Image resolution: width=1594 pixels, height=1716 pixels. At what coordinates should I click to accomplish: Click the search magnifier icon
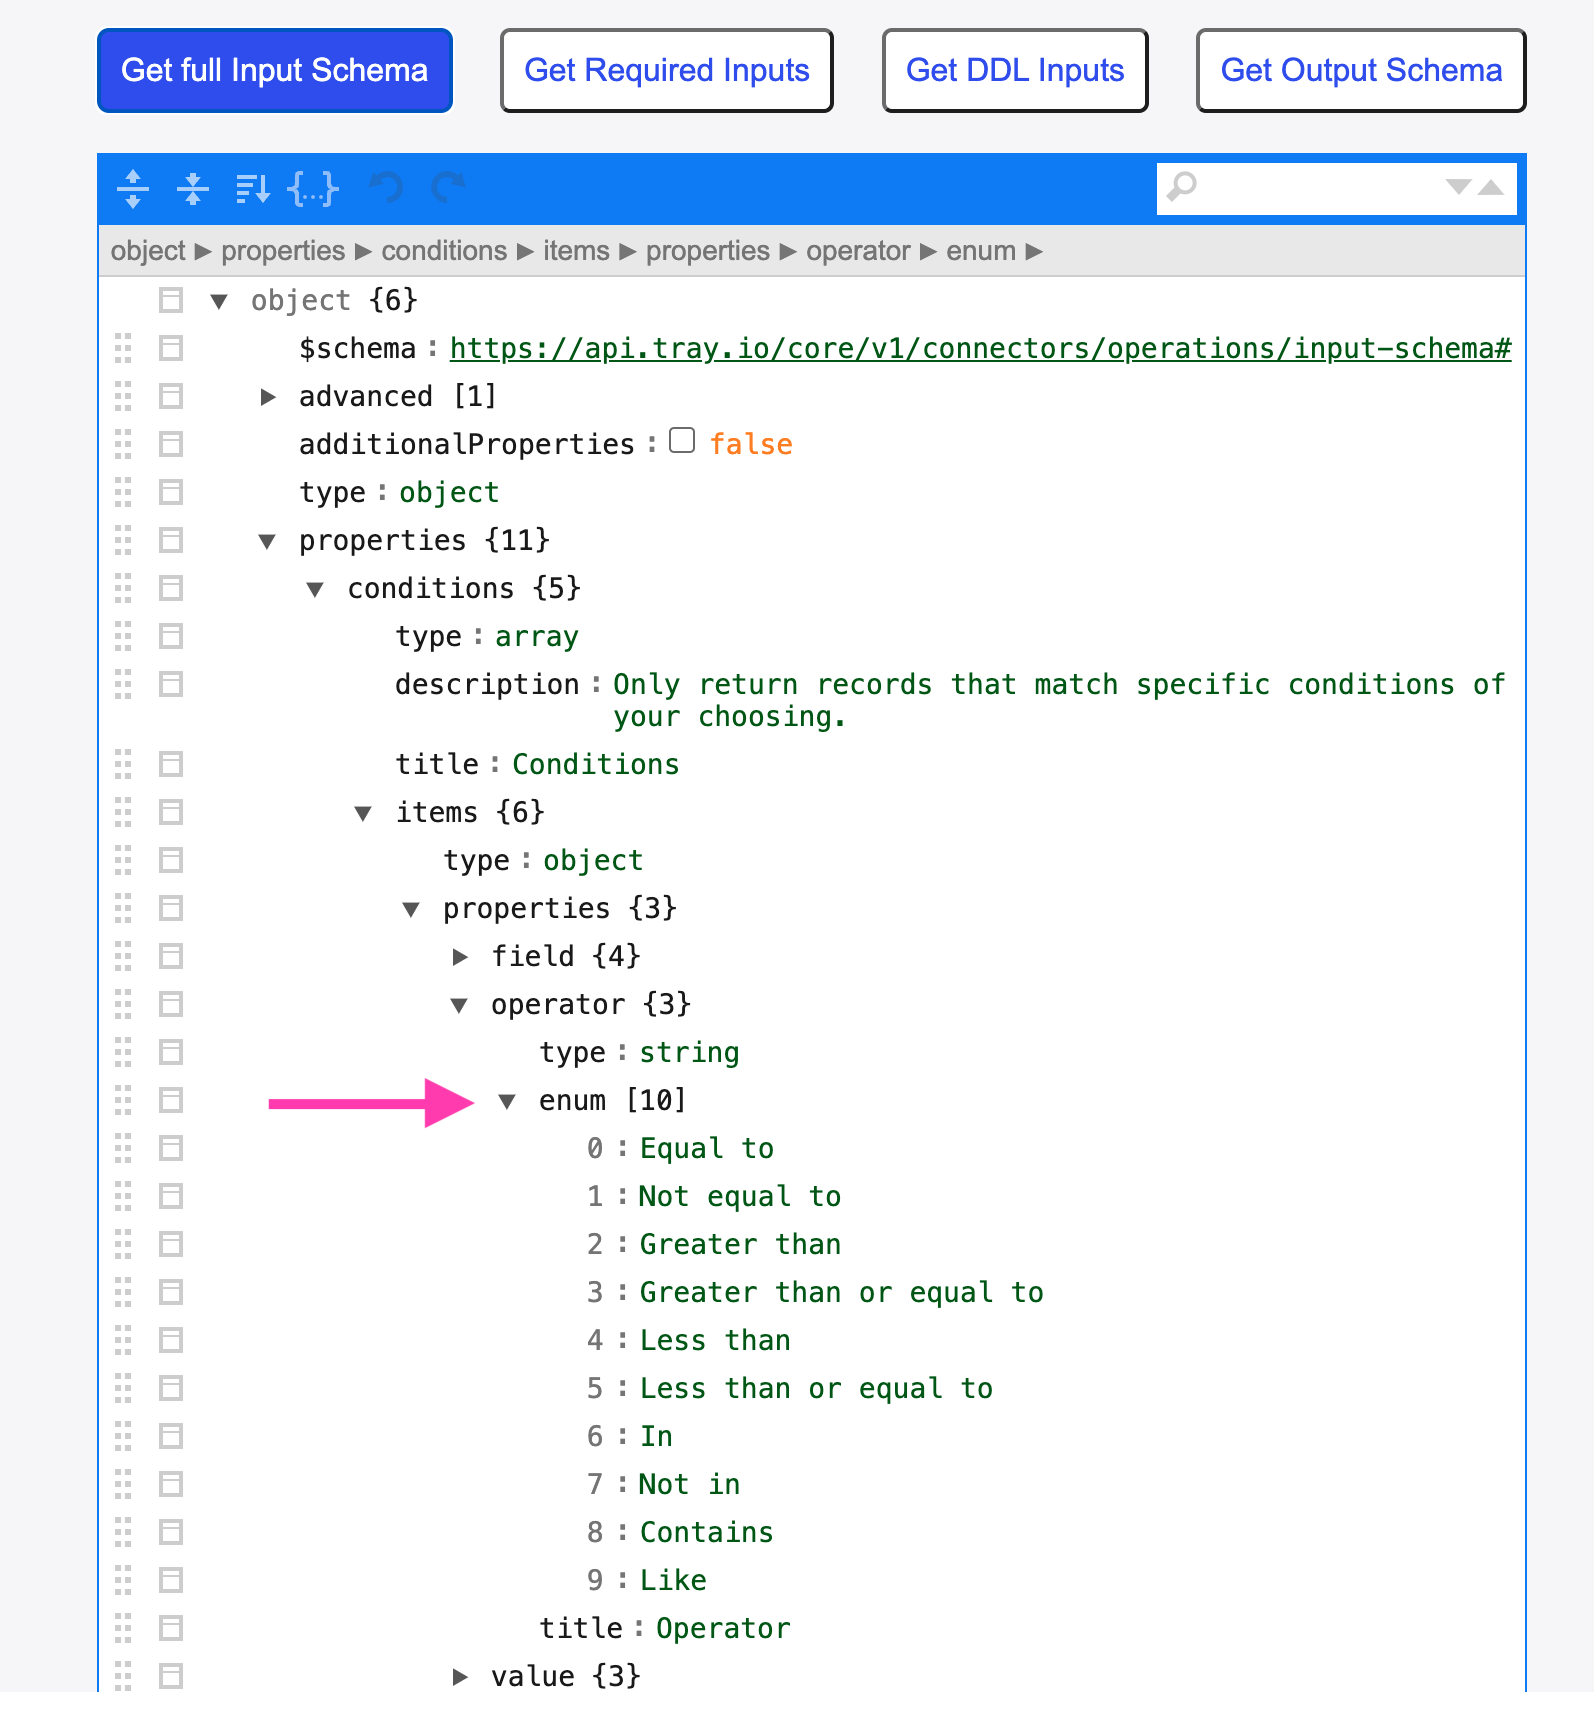pos(1182,187)
